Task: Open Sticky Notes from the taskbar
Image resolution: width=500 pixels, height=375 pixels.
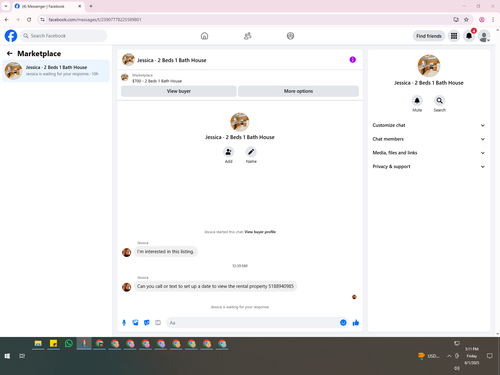Action: coord(53,343)
